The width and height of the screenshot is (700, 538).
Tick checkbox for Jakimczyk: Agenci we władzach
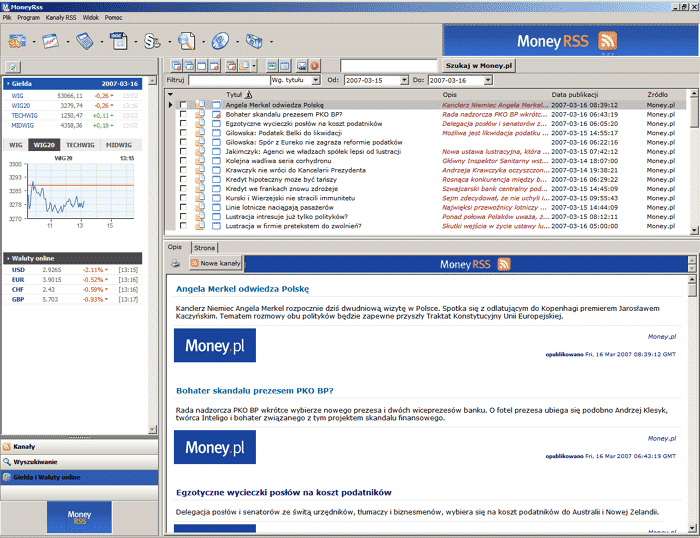point(183,151)
